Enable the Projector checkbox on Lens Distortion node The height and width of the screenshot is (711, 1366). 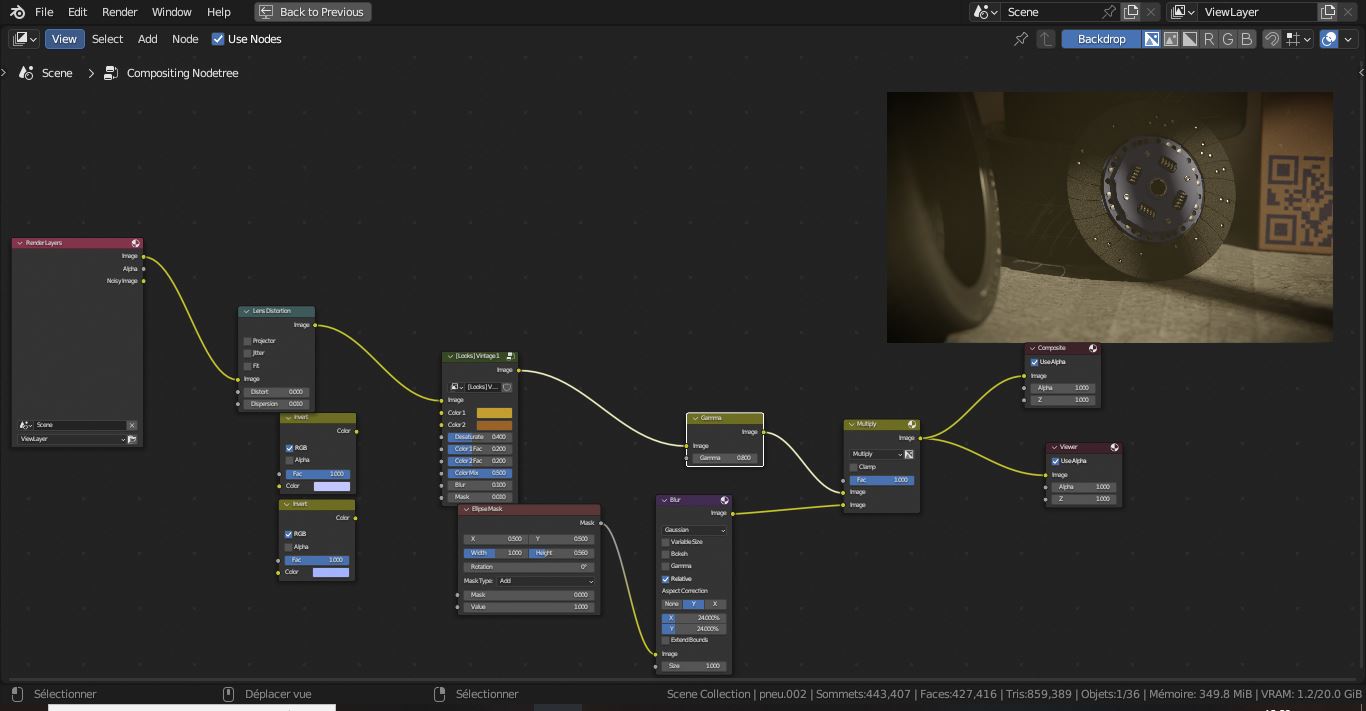tap(247, 340)
